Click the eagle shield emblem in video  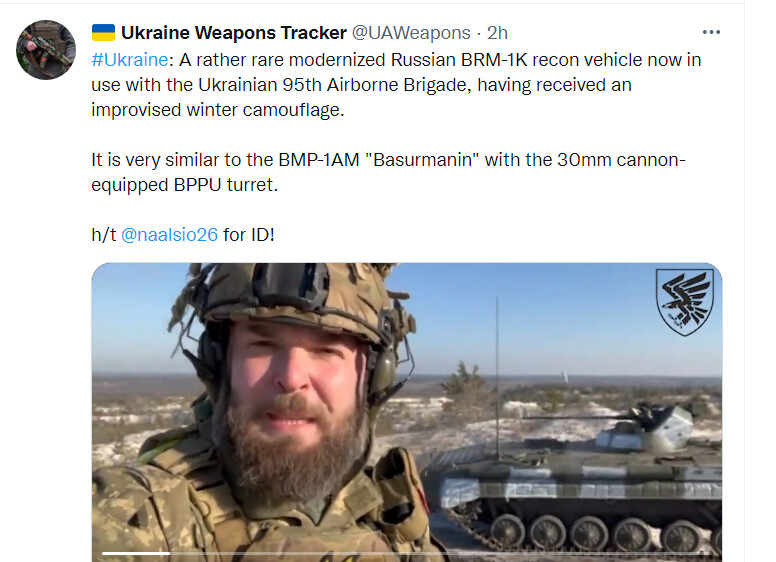pyautogui.click(x=684, y=302)
